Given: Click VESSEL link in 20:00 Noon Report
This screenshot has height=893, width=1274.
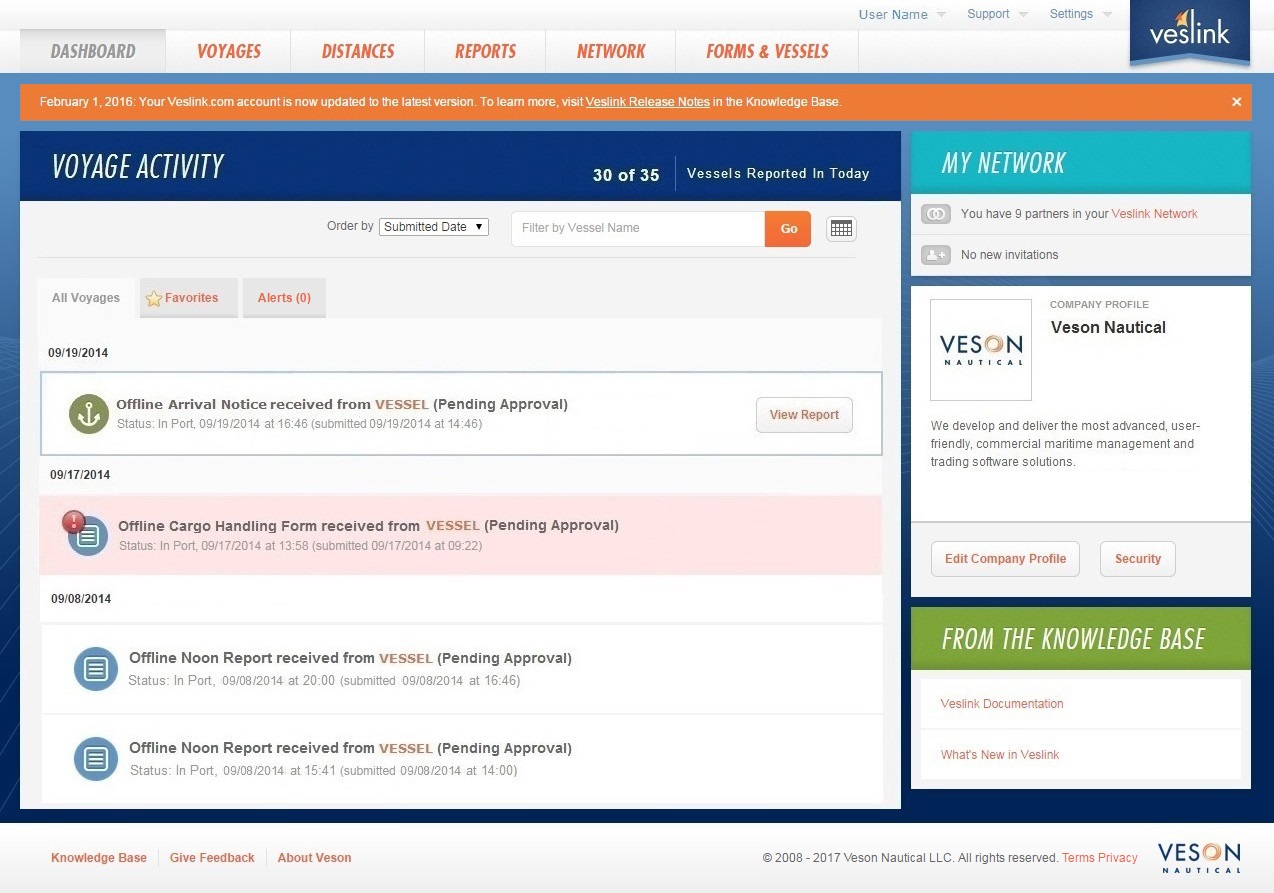Looking at the screenshot, I should [x=406, y=659].
